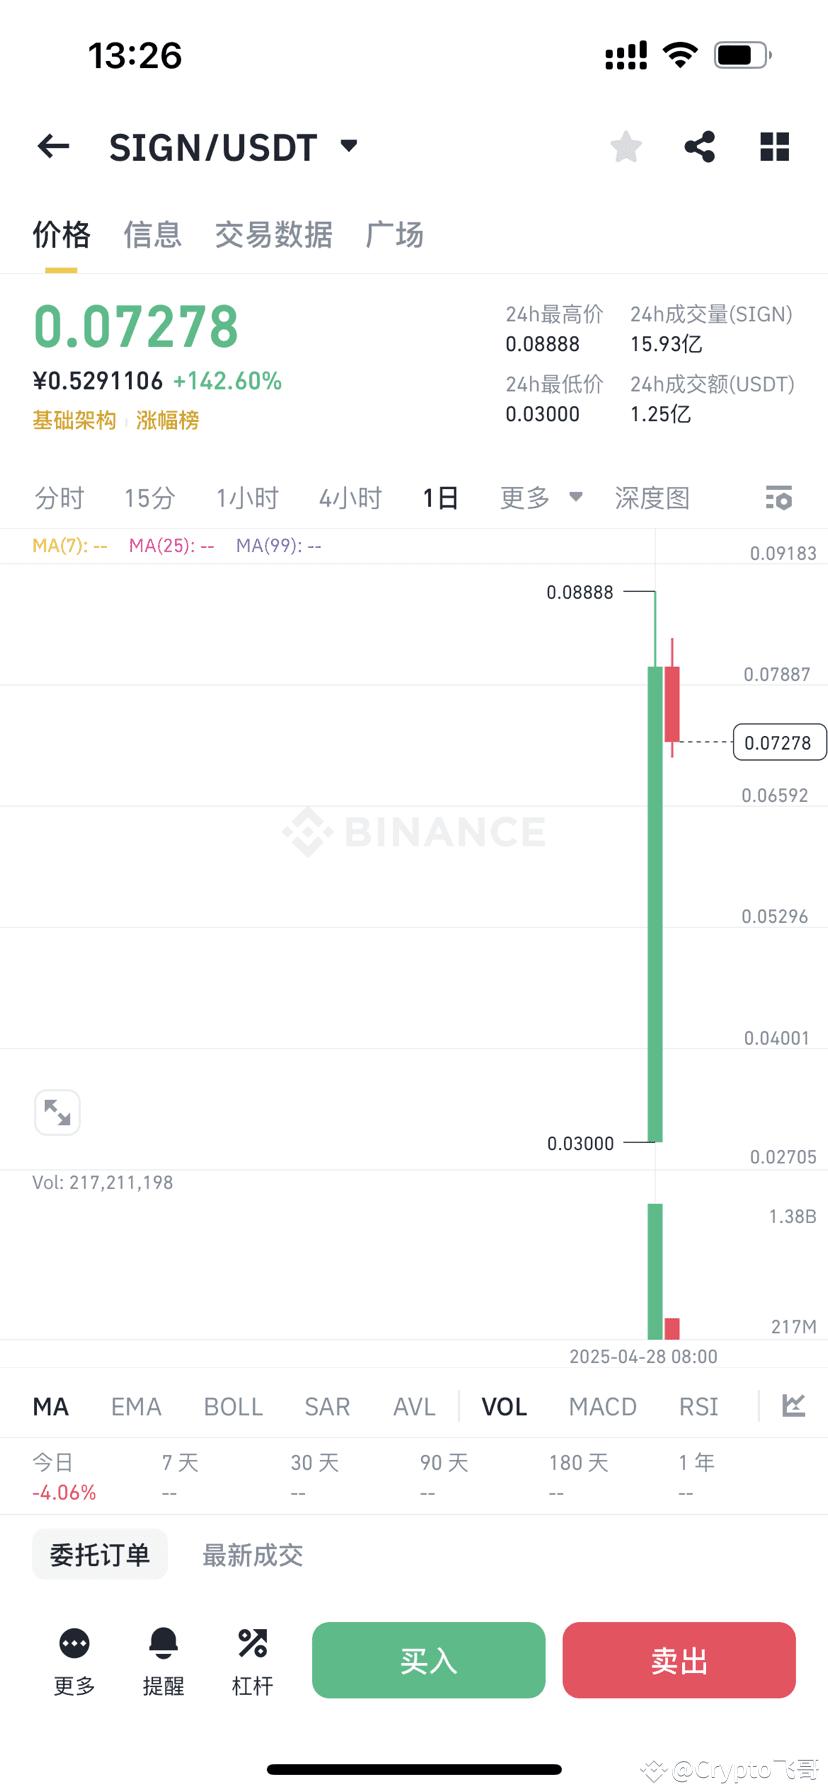This screenshot has height=1792, width=828.
Task: Select the line chart style icon
Action: click(793, 1406)
